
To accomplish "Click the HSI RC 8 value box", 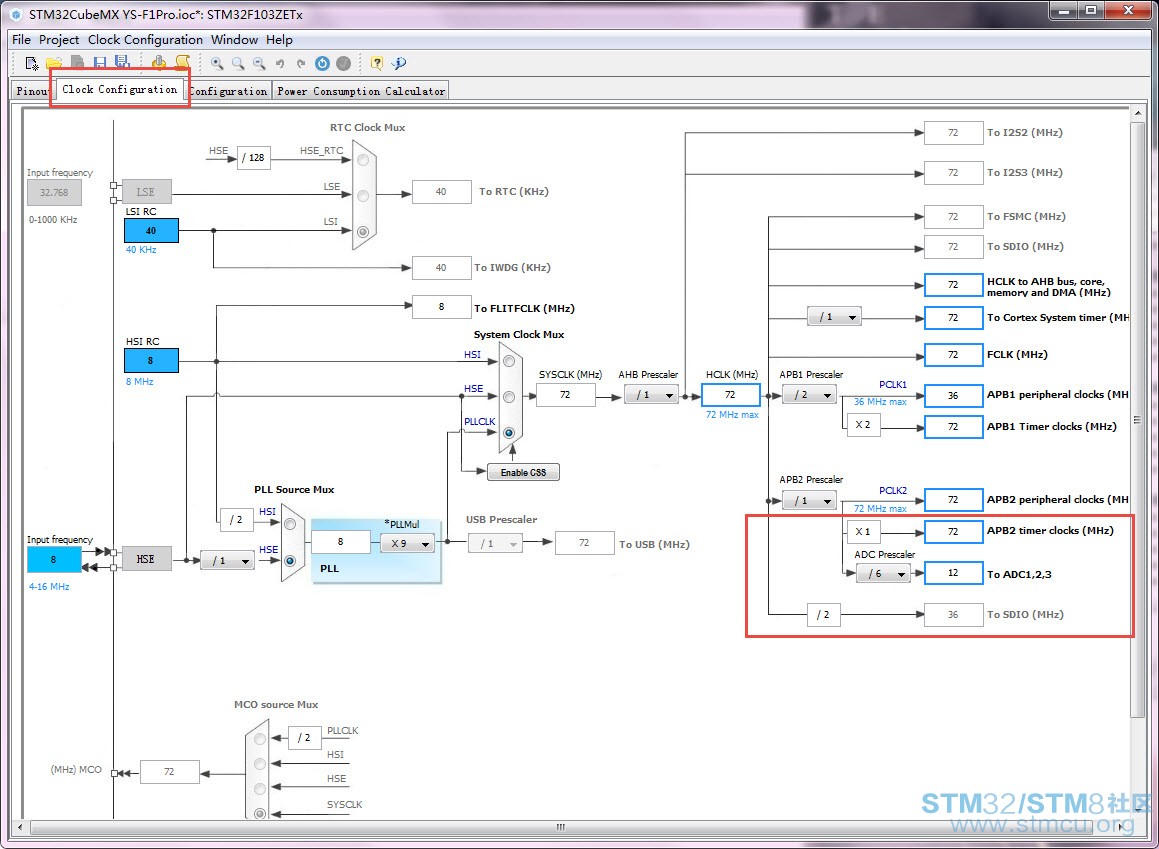I will (152, 361).
